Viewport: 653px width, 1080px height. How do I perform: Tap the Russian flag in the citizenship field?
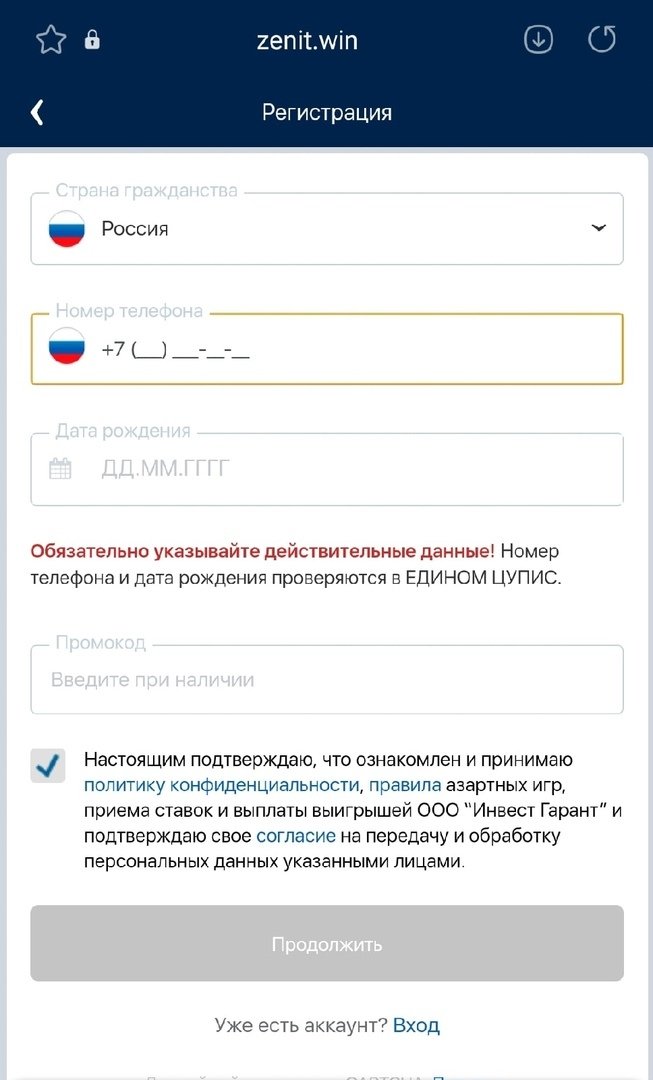tap(67, 229)
